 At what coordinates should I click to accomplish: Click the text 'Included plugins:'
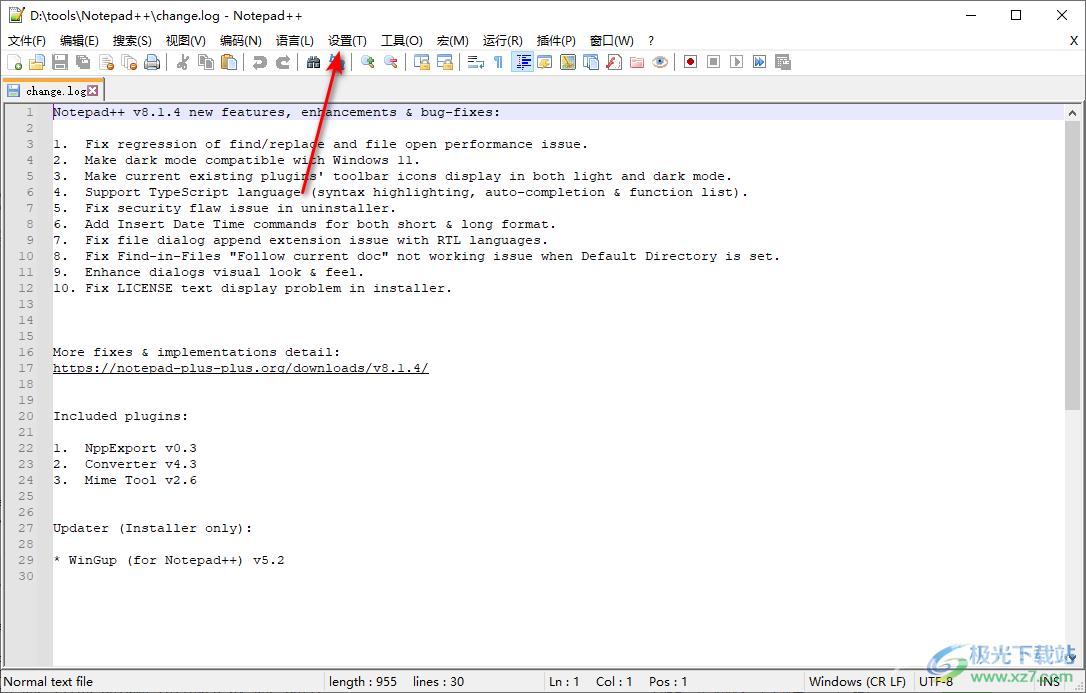click(121, 416)
